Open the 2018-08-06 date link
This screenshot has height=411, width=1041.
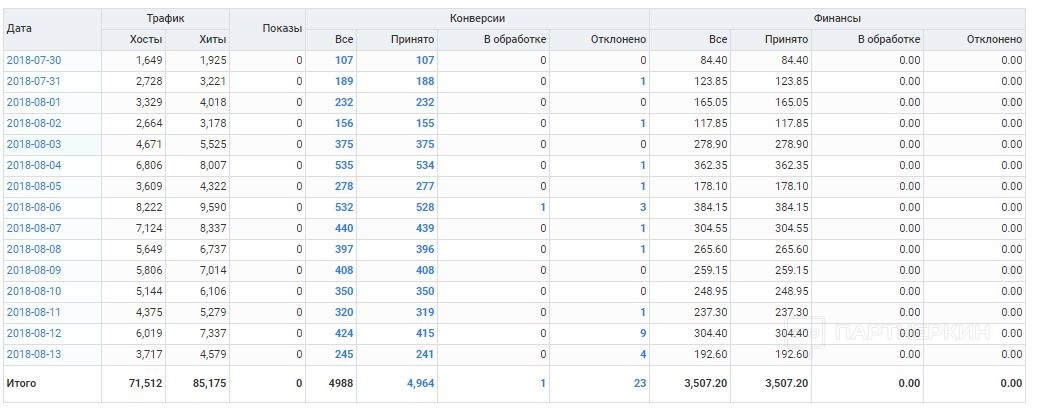(x=34, y=207)
